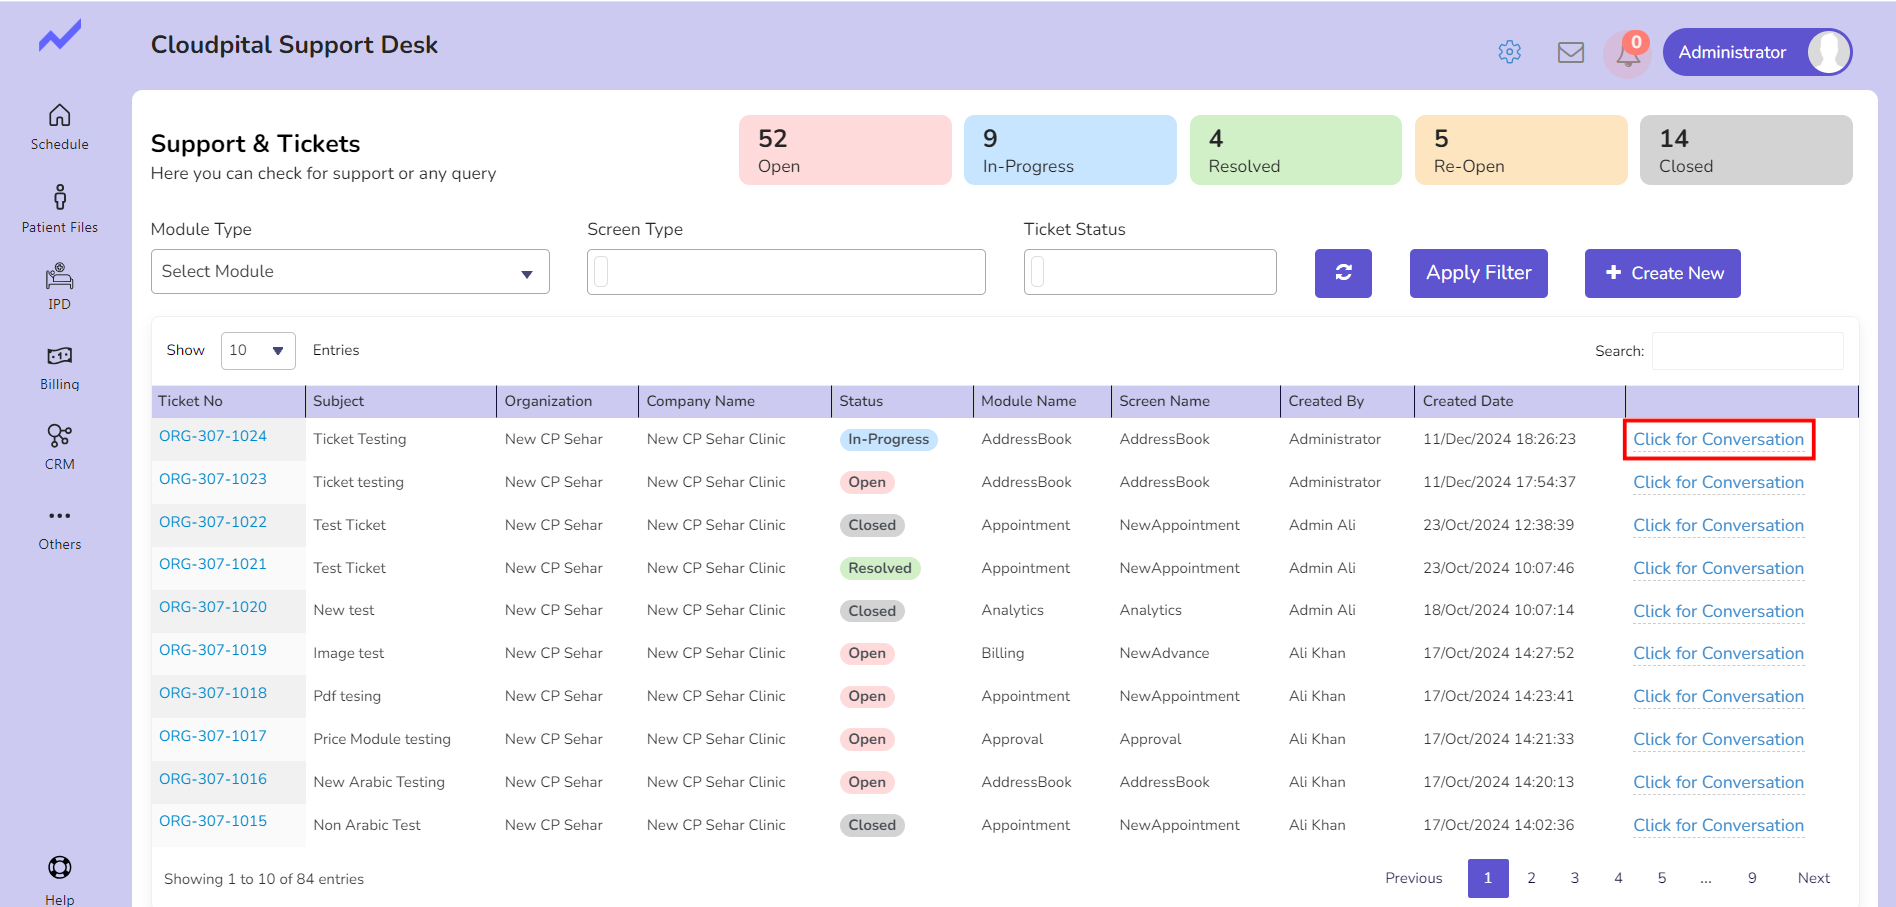Open the Help lifebuoy icon
1896x907 pixels.
point(60,867)
